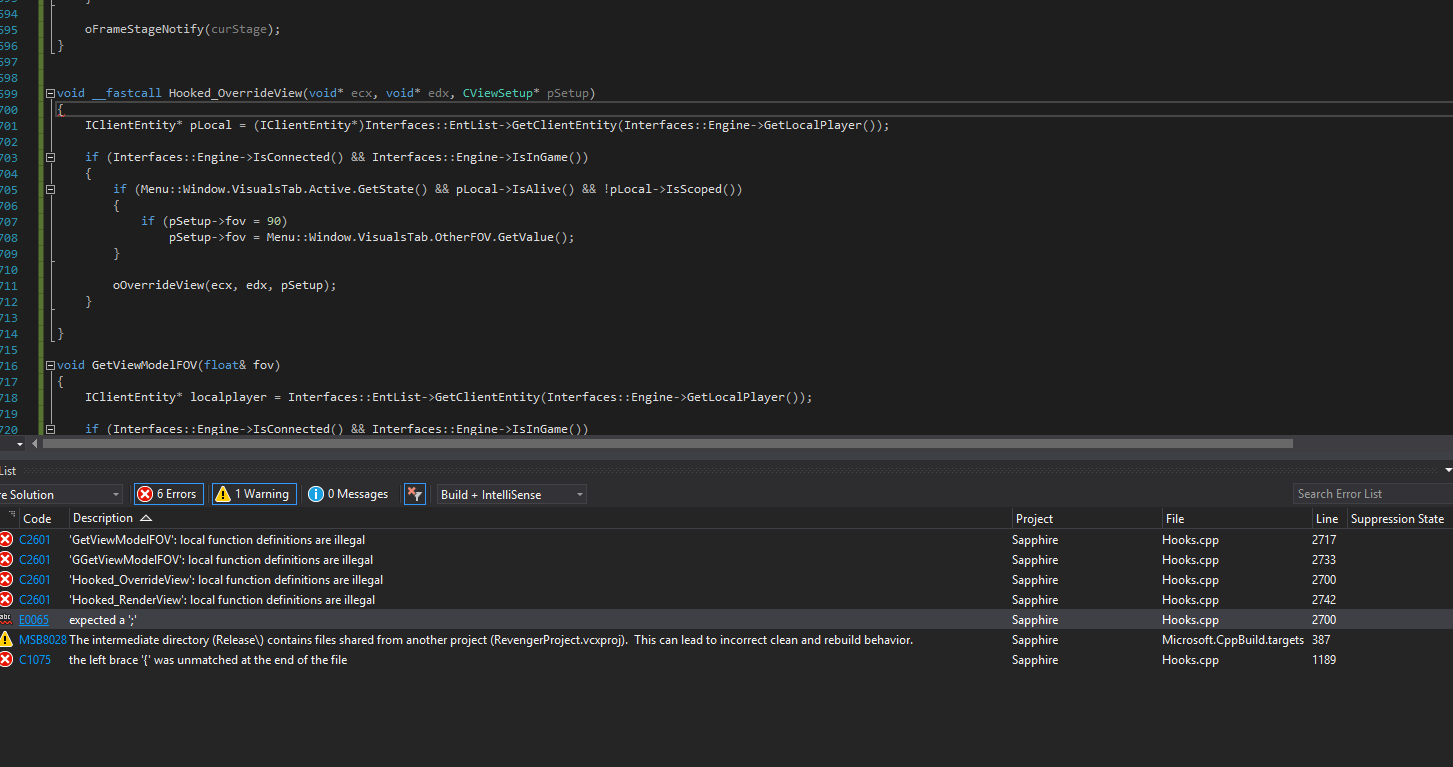Click error icon of GGetViewModelFOV row
This screenshot has width=1453, height=767.
(x=6, y=560)
